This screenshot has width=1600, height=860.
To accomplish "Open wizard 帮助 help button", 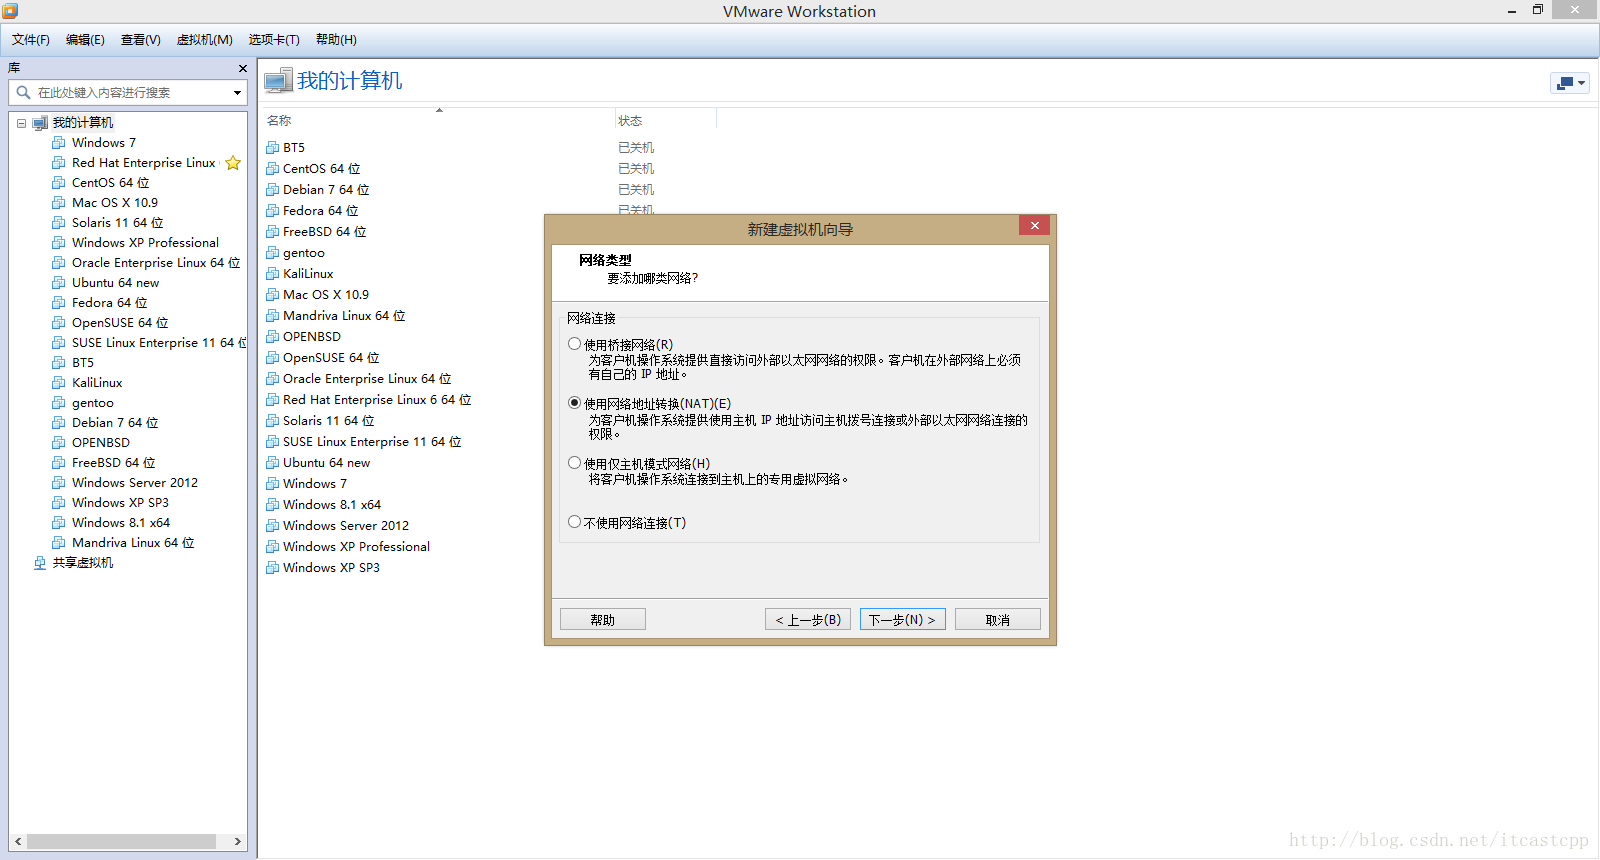I will 602,619.
